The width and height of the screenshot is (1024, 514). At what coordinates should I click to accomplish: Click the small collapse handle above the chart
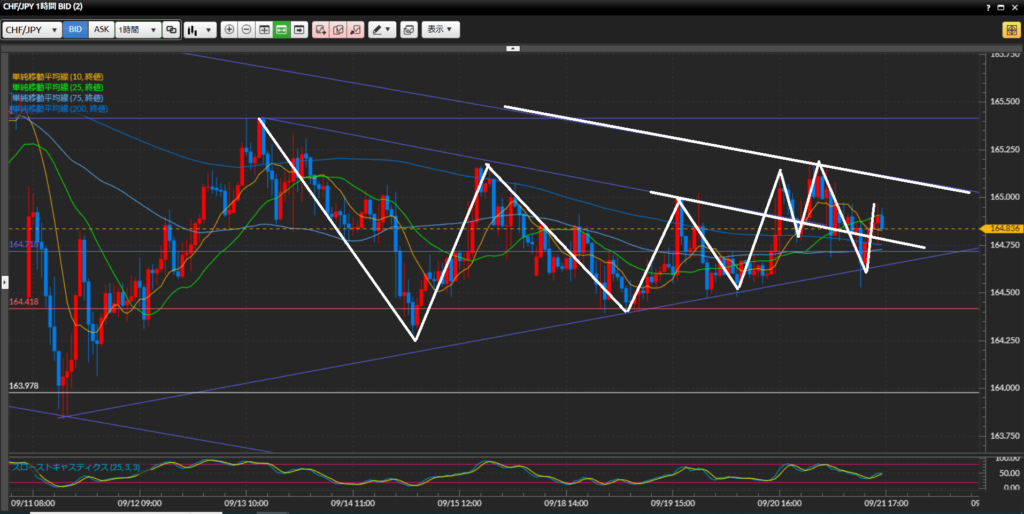tap(514, 47)
